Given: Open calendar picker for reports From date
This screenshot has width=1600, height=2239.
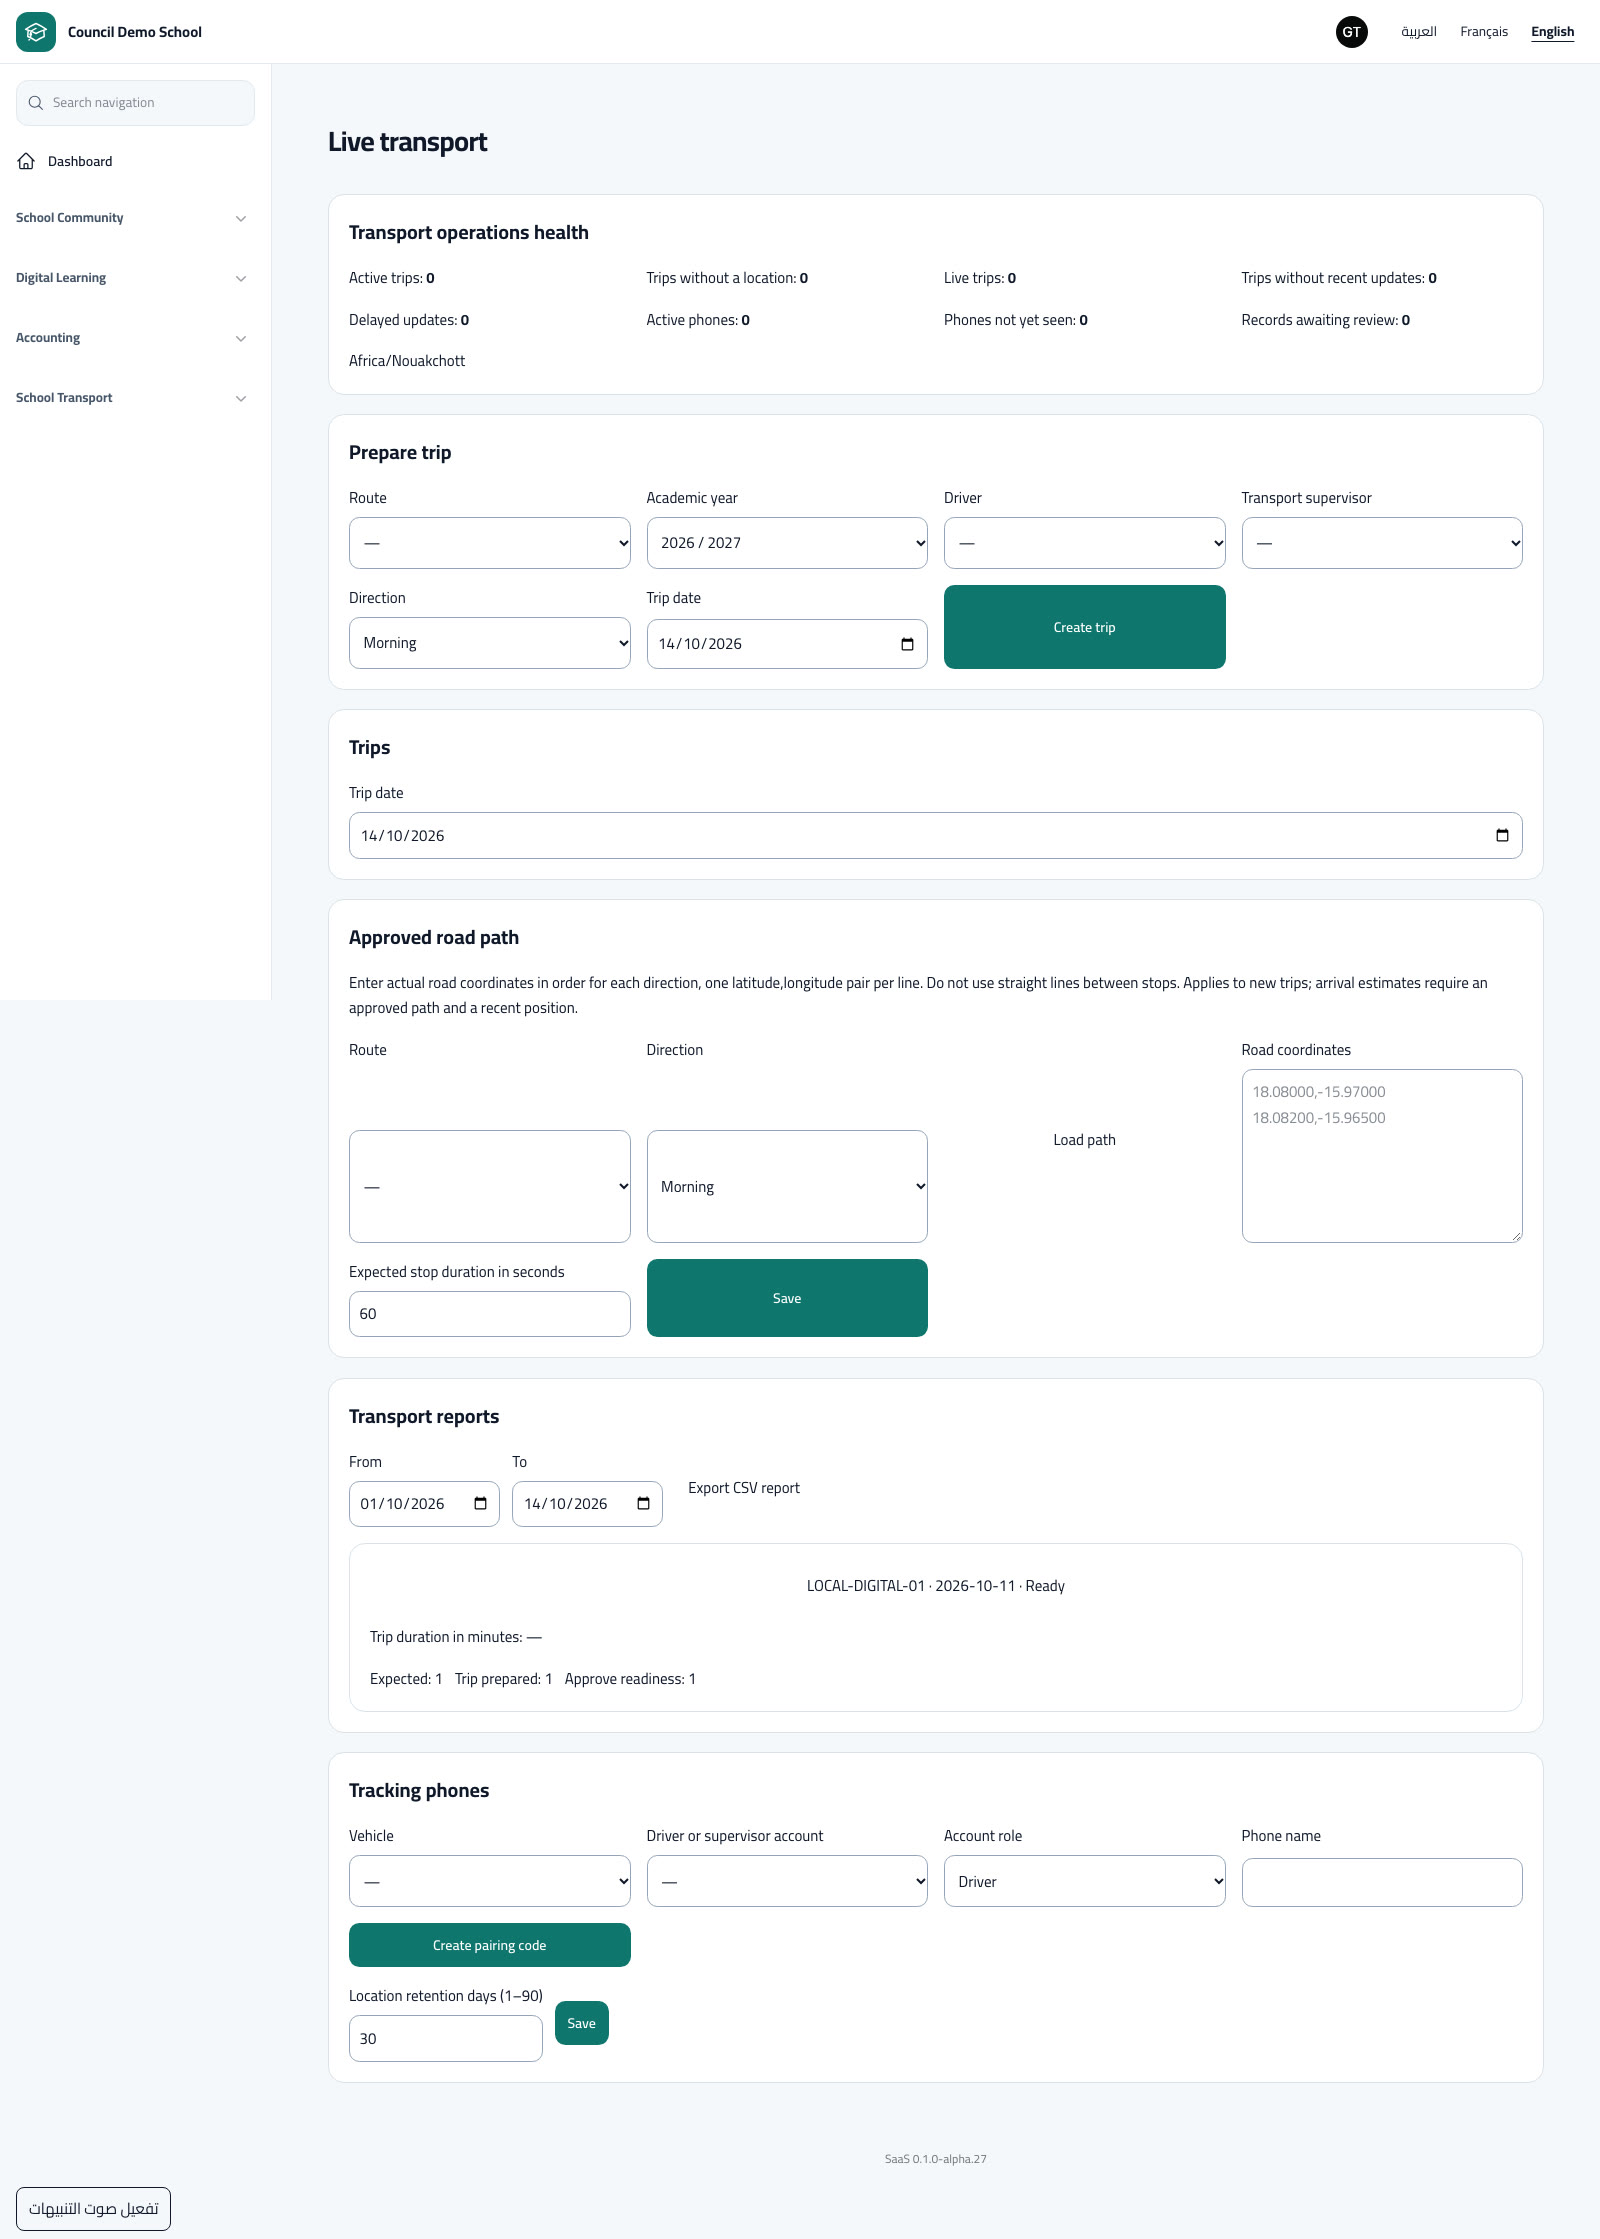Looking at the screenshot, I should 480,1504.
